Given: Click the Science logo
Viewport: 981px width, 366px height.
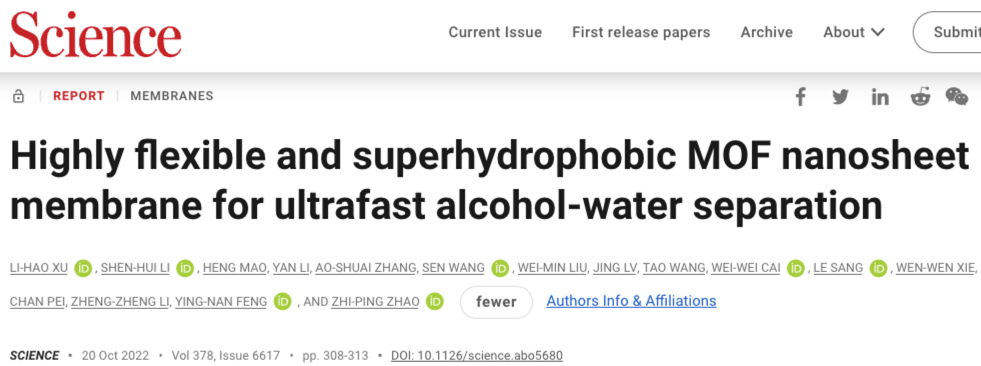Looking at the screenshot, I should click(96, 35).
